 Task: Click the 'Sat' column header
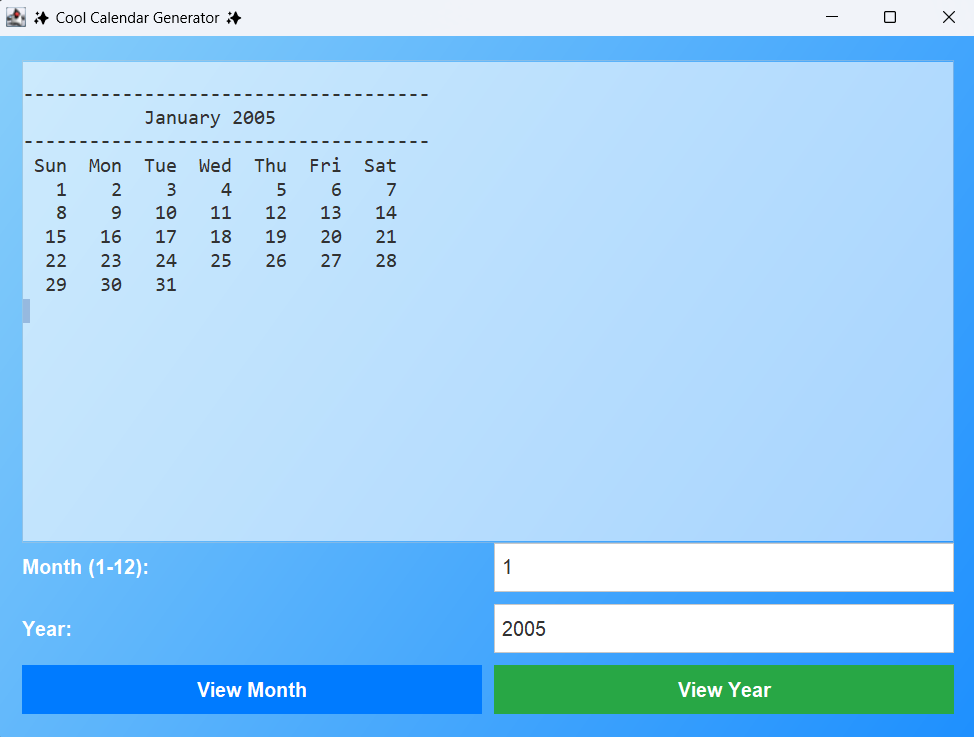pyautogui.click(x=380, y=166)
